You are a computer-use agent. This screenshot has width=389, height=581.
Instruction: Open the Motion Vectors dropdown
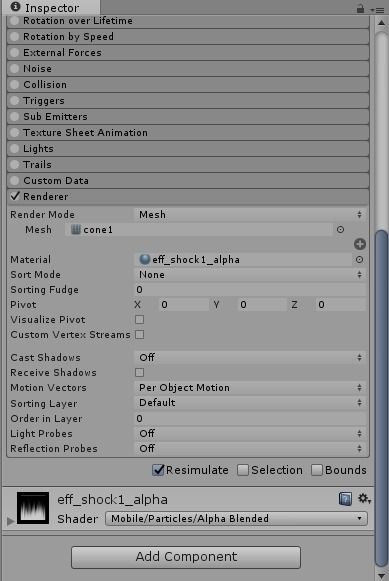(x=250, y=388)
